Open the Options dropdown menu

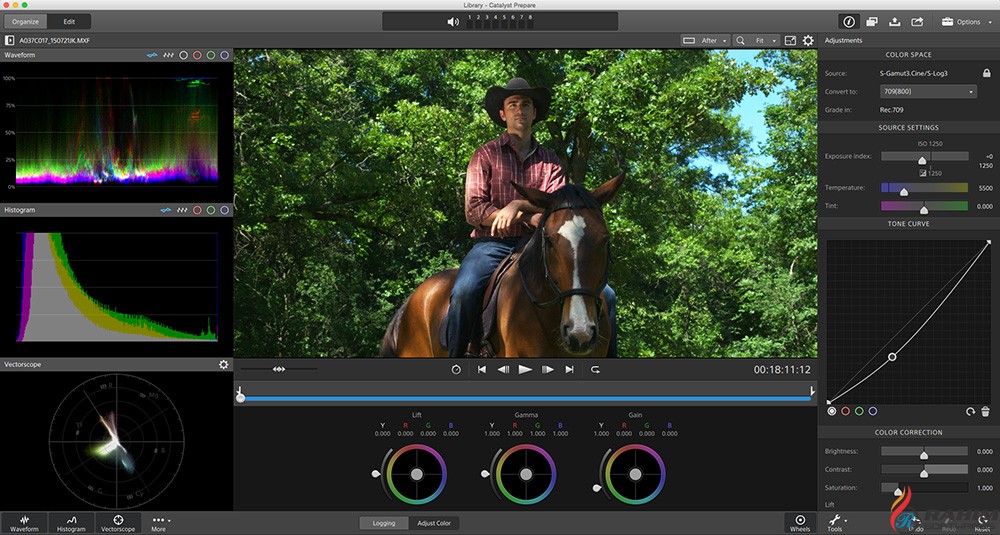tap(967, 21)
